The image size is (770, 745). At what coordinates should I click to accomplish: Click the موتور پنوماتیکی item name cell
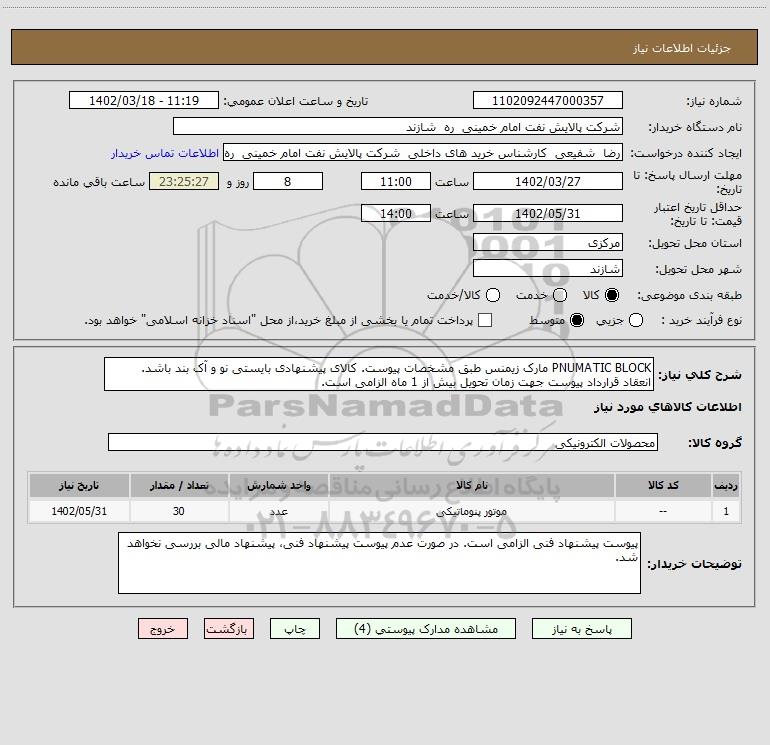click(x=472, y=511)
